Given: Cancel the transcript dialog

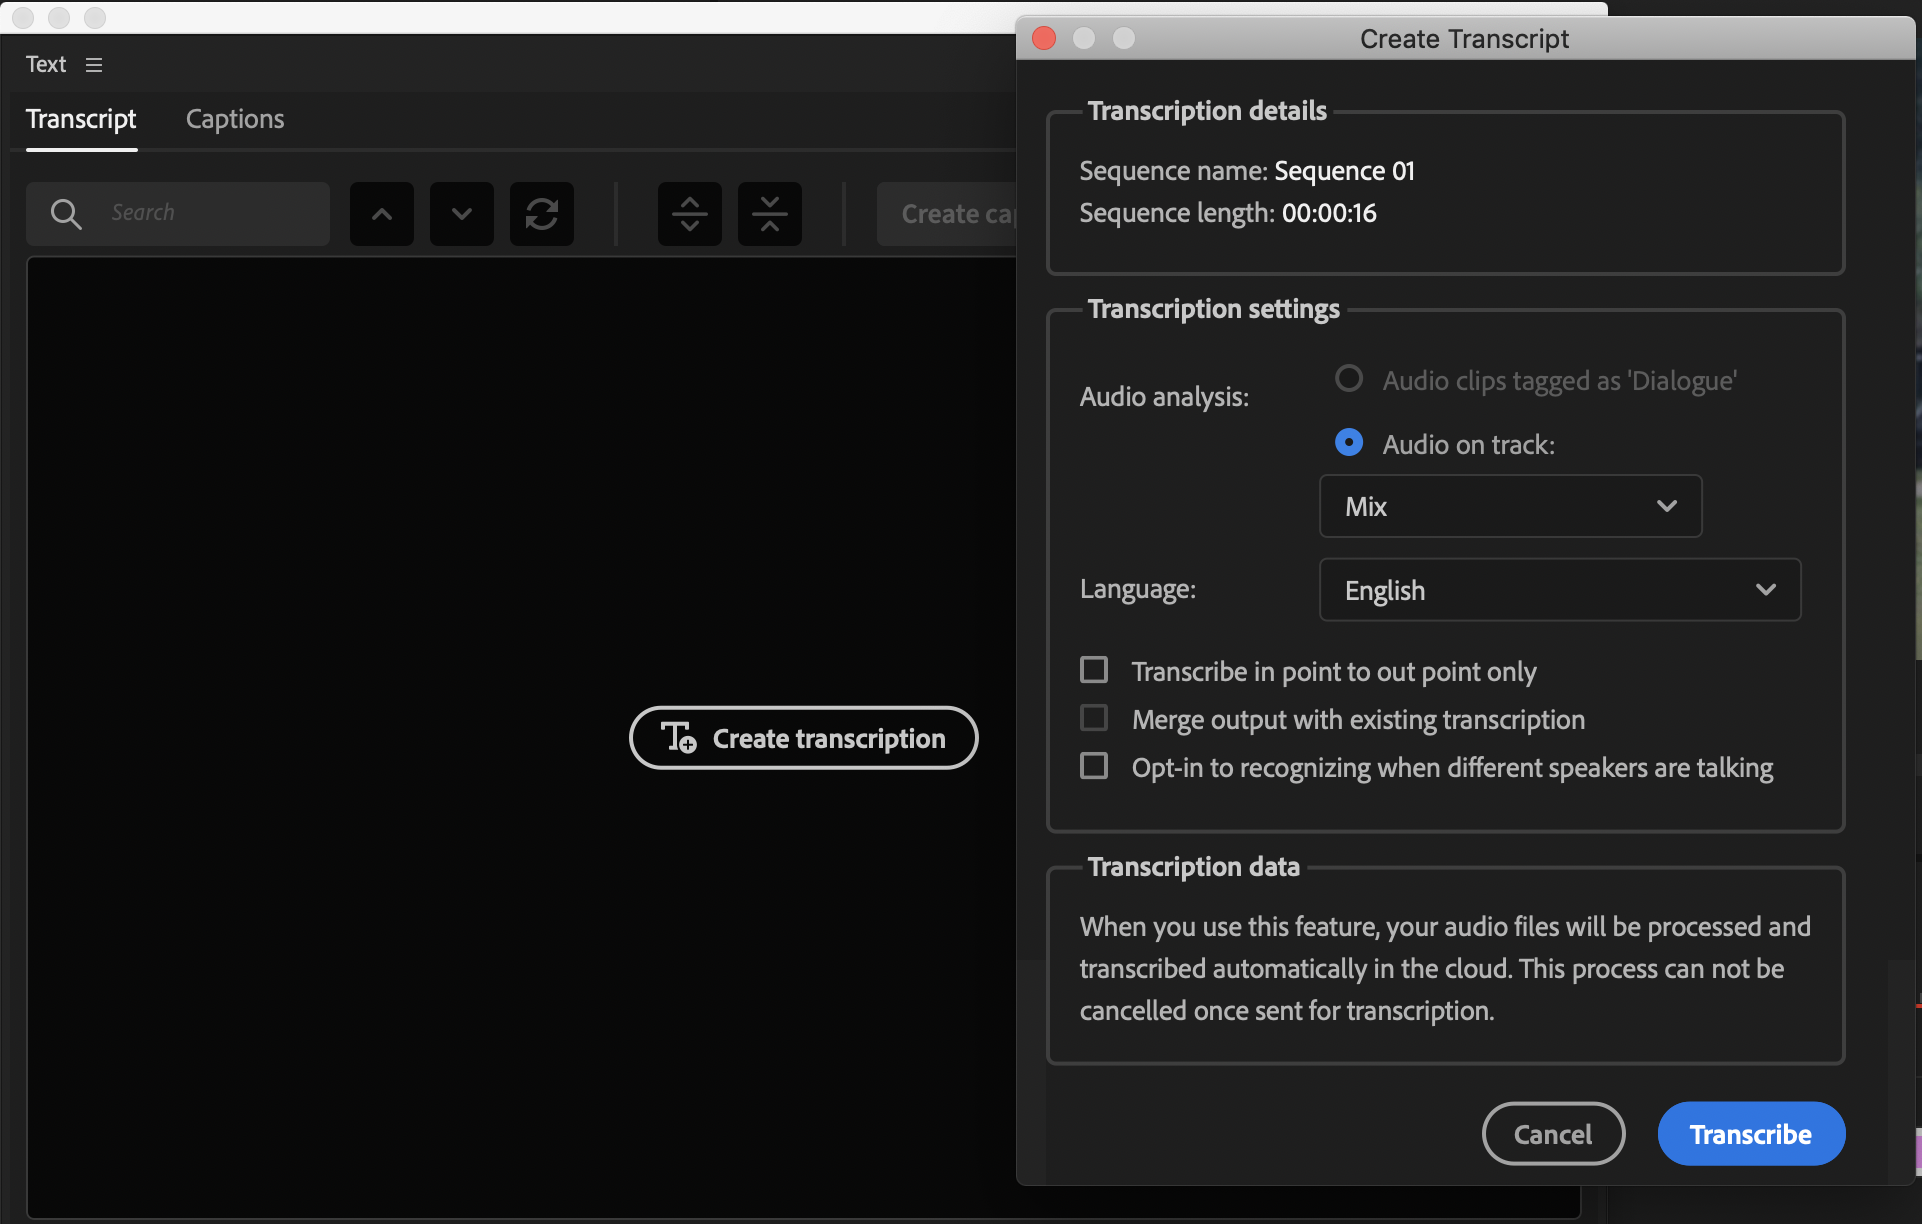Looking at the screenshot, I should click(1552, 1134).
